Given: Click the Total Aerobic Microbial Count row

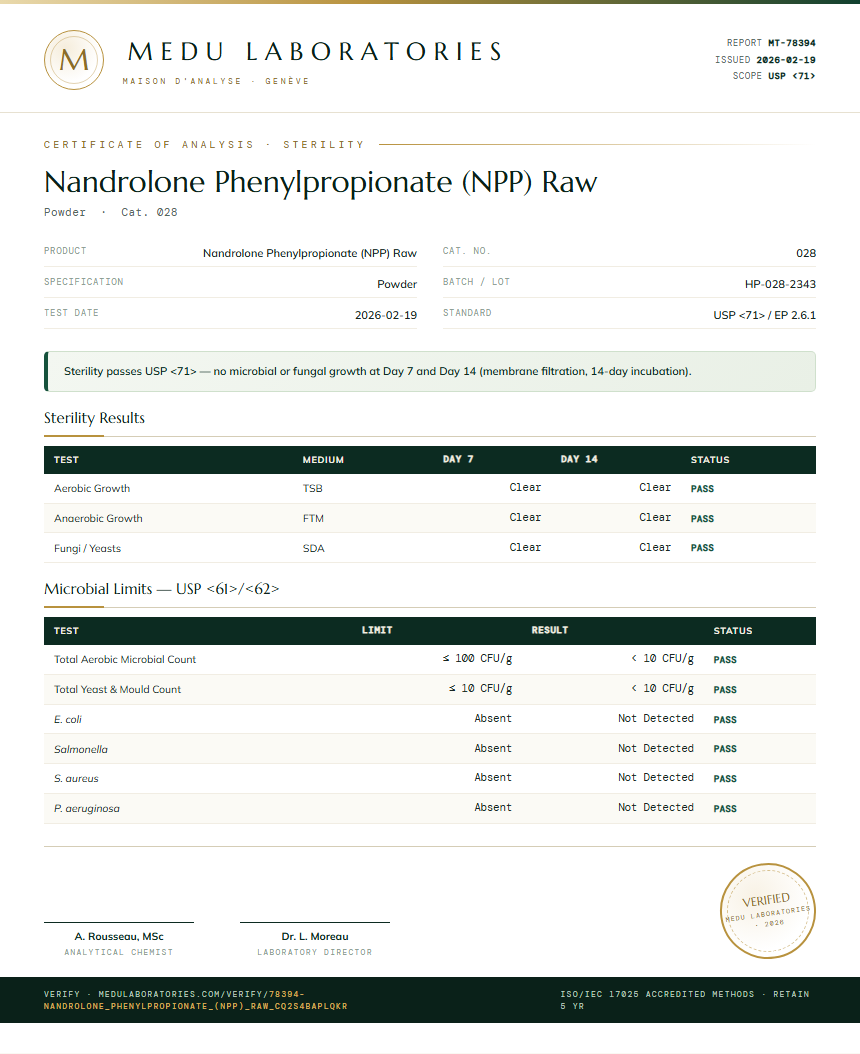Looking at the screenshot, I should [430, 659].
